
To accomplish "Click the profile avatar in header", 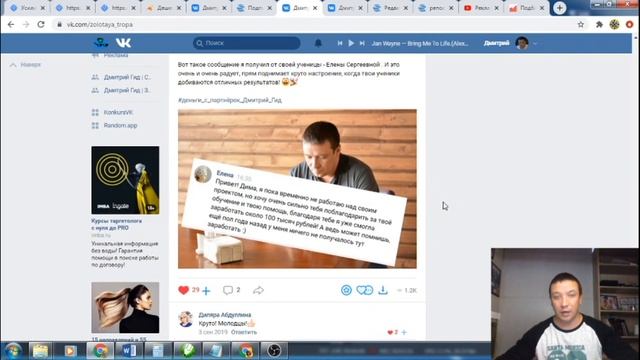I will [x=522, y=43].
